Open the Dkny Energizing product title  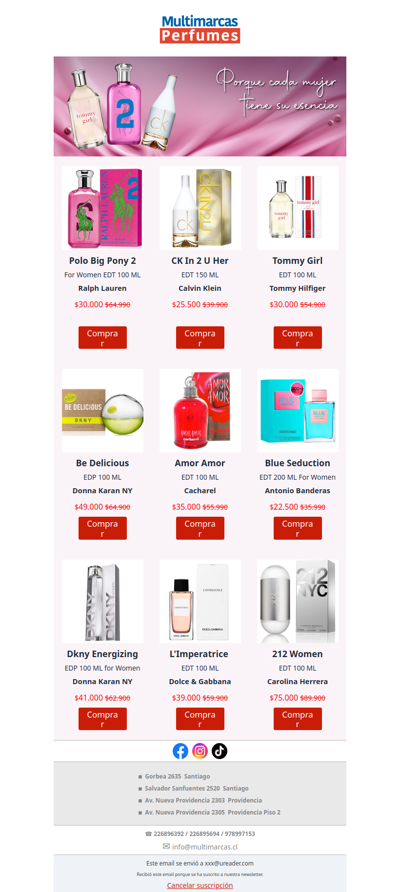(x=102, y=654)
